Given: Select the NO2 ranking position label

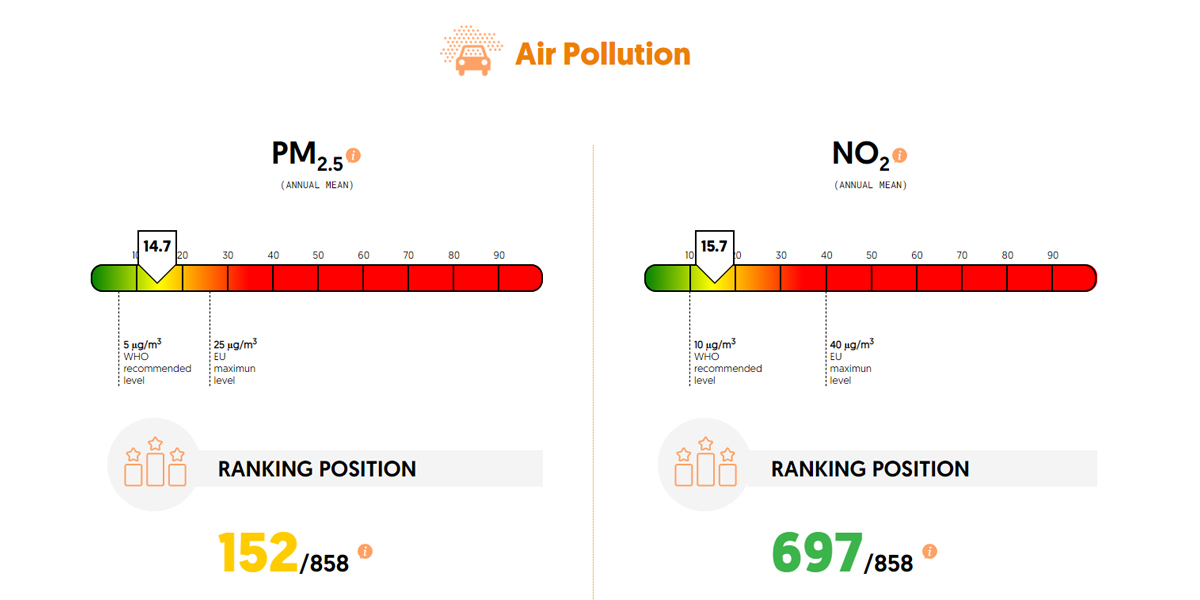Looking at the screenshot, I should tap(870, 469).
